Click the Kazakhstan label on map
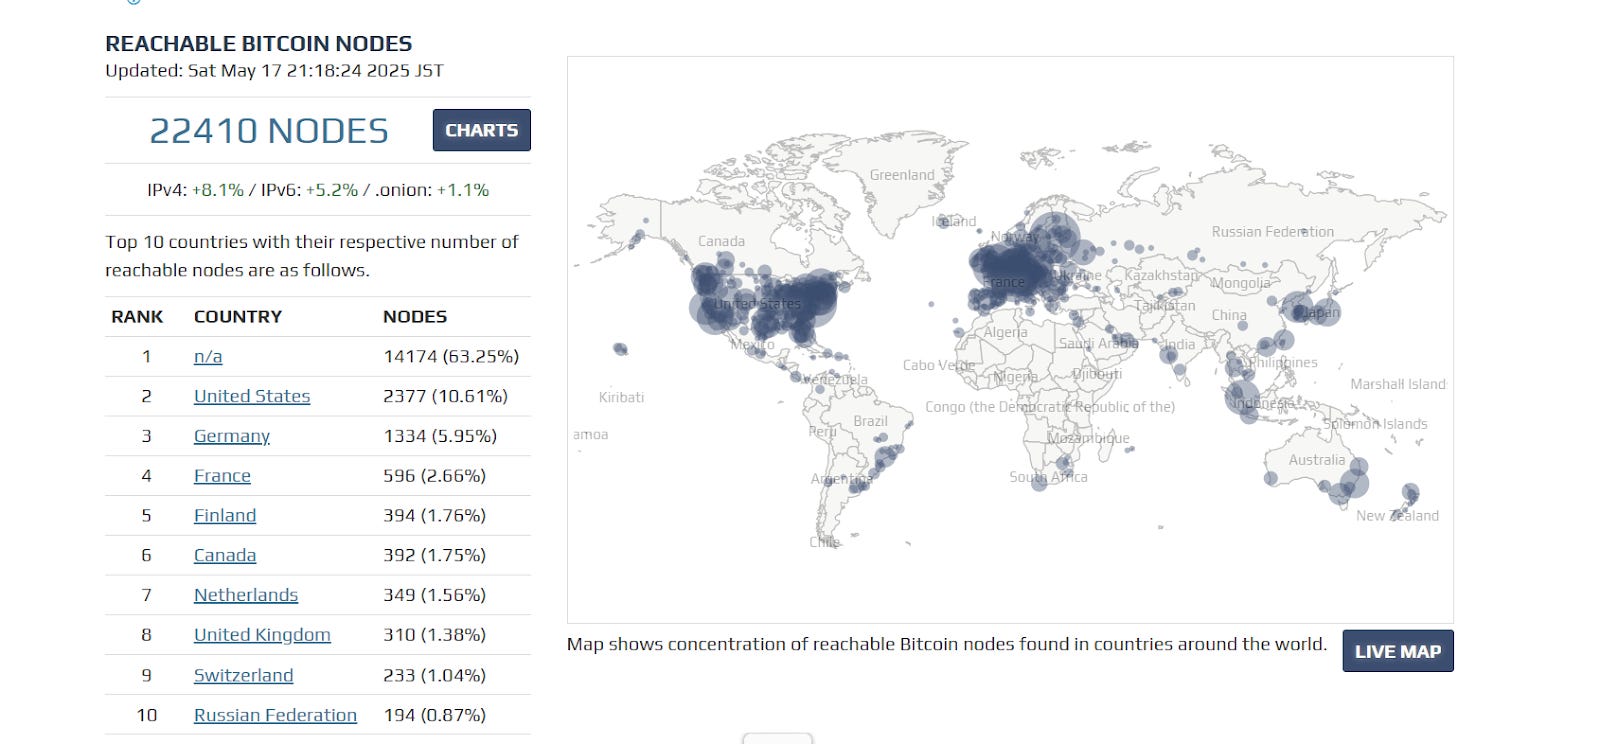 1161,275
